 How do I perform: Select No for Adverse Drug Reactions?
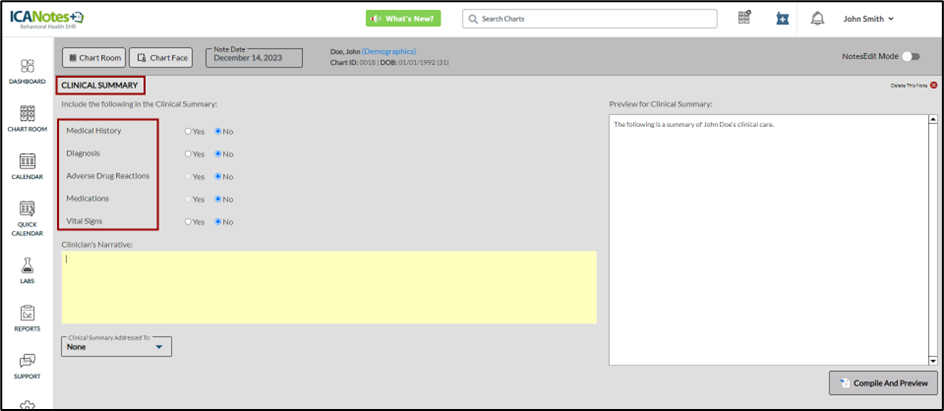[219, 177]
